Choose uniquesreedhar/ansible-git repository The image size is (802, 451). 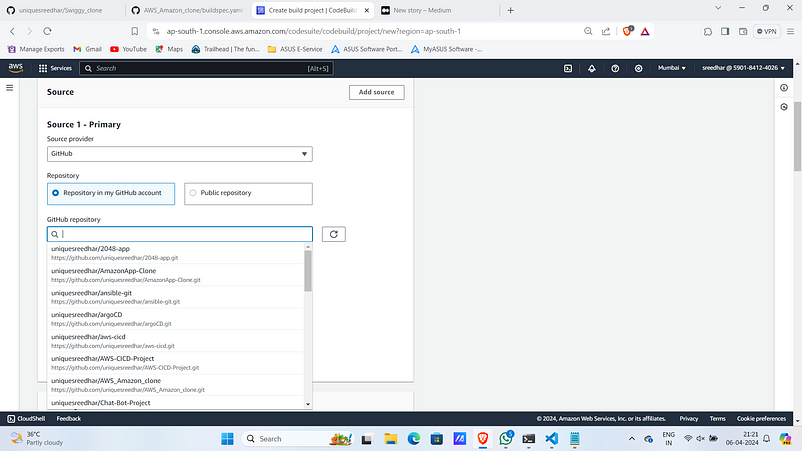click(175, 297)
